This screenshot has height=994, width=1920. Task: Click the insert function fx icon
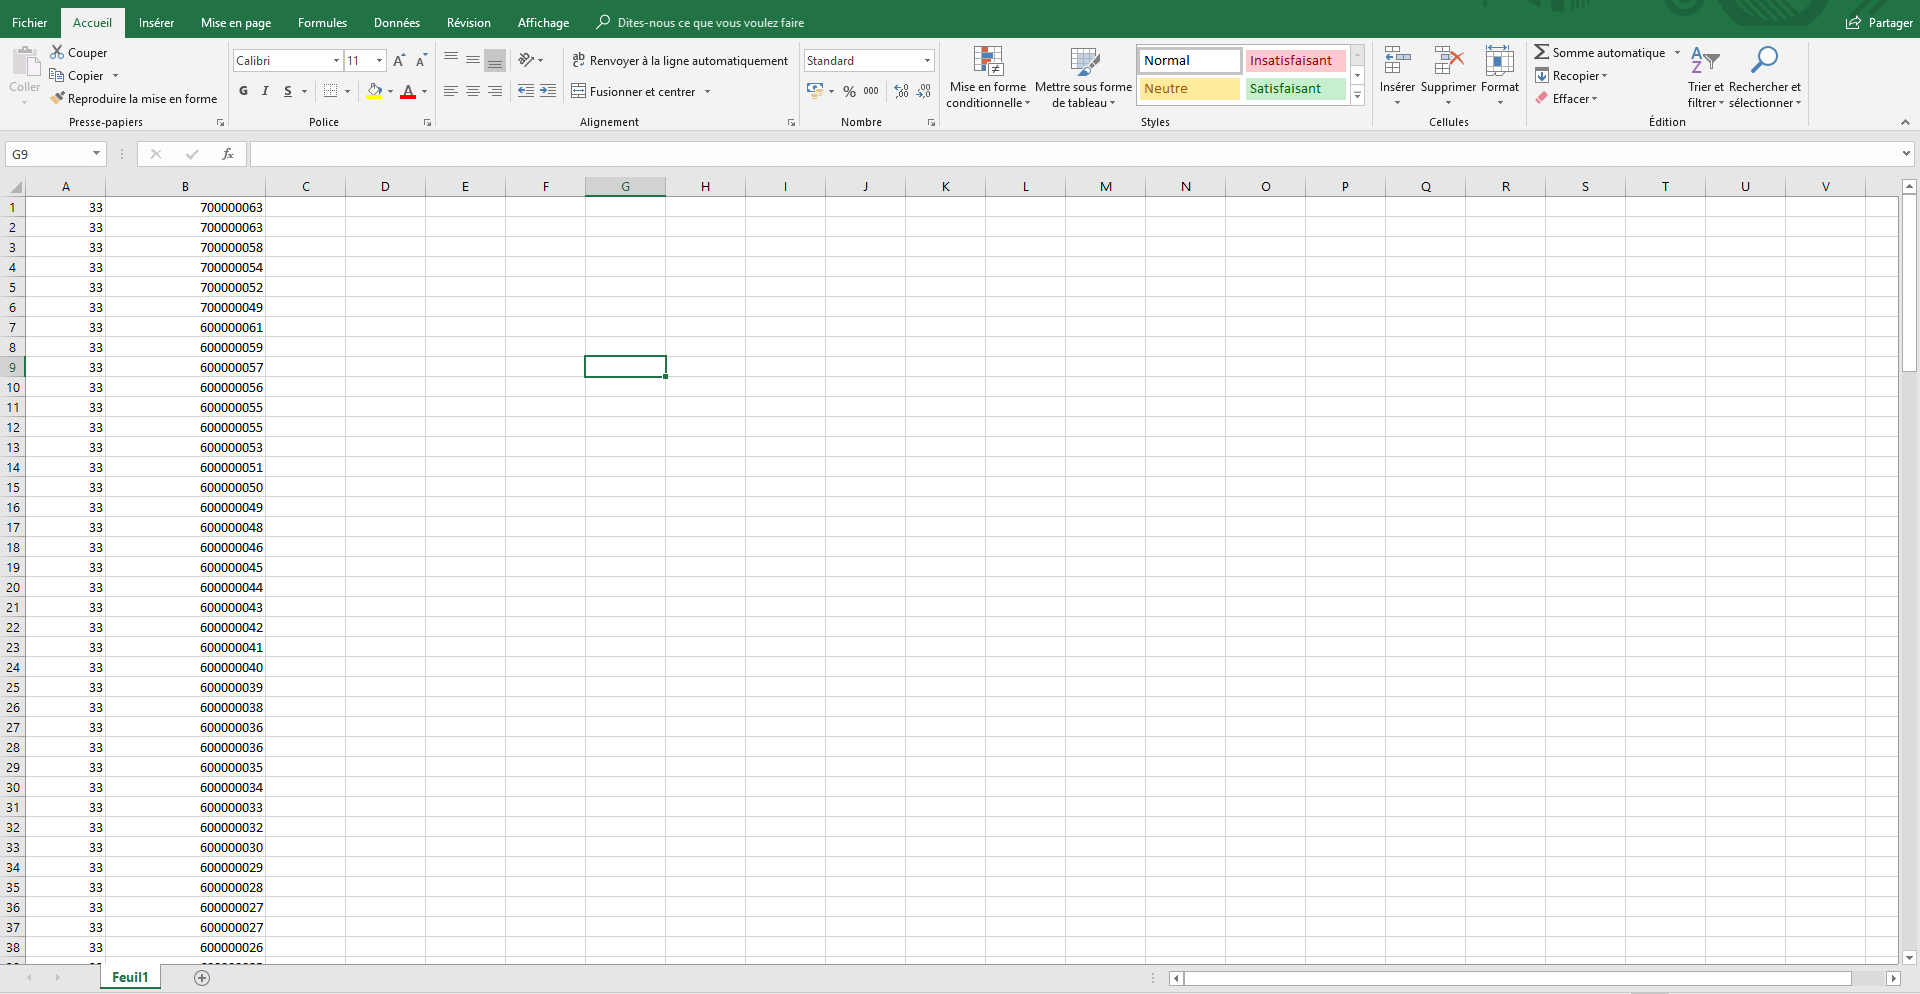[228, 154]
